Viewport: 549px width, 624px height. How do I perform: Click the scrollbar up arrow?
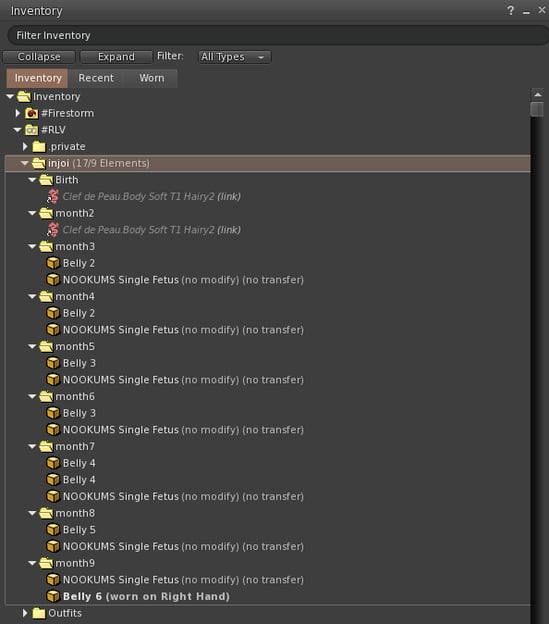click(x=537, y=95)
